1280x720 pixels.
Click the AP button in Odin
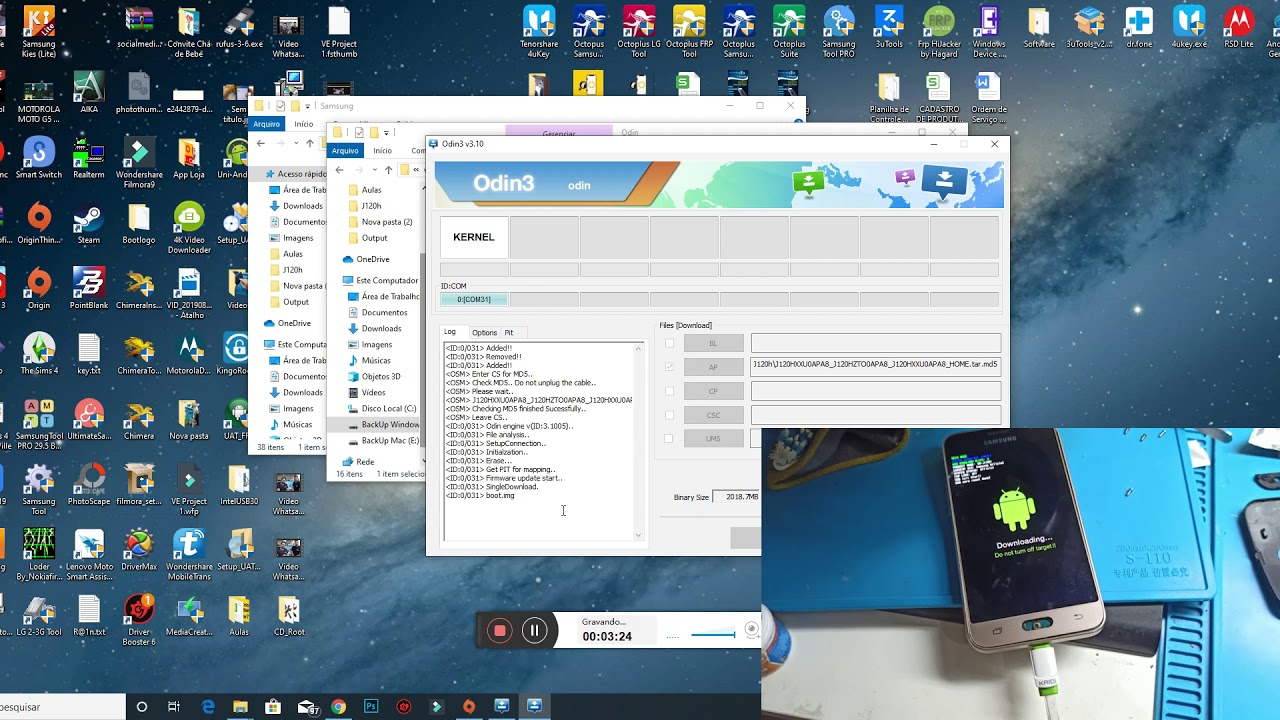coord(713,367)
